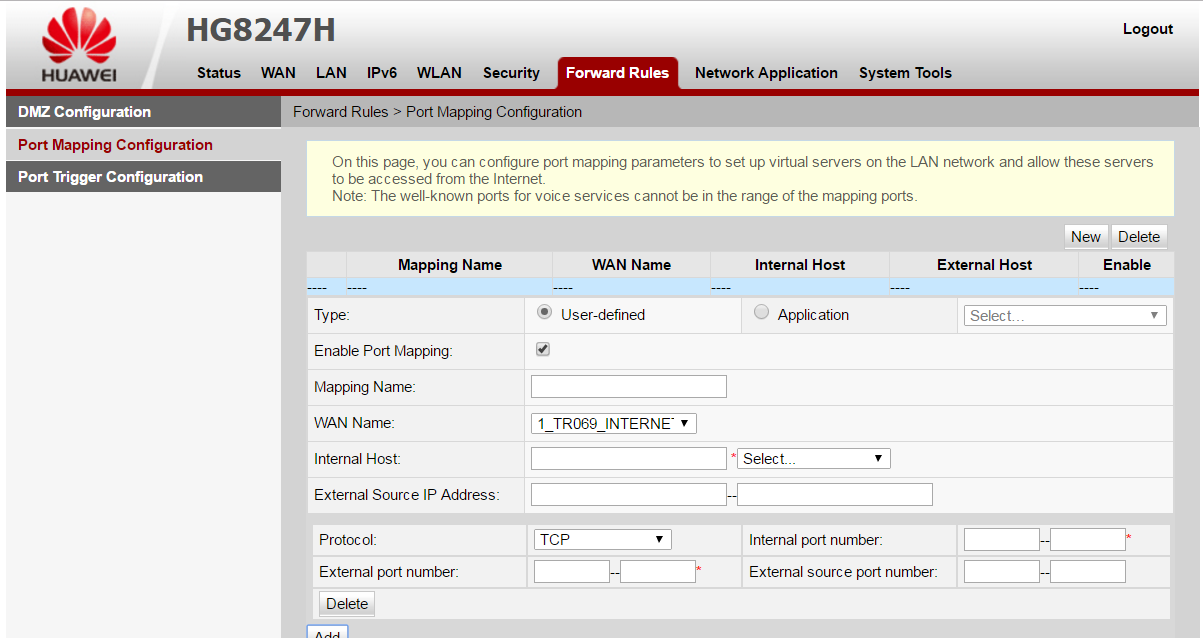Viewport: 1203px width, 638px height.
Task: Click the Huawei logo
Action: [x=79, y=44]
